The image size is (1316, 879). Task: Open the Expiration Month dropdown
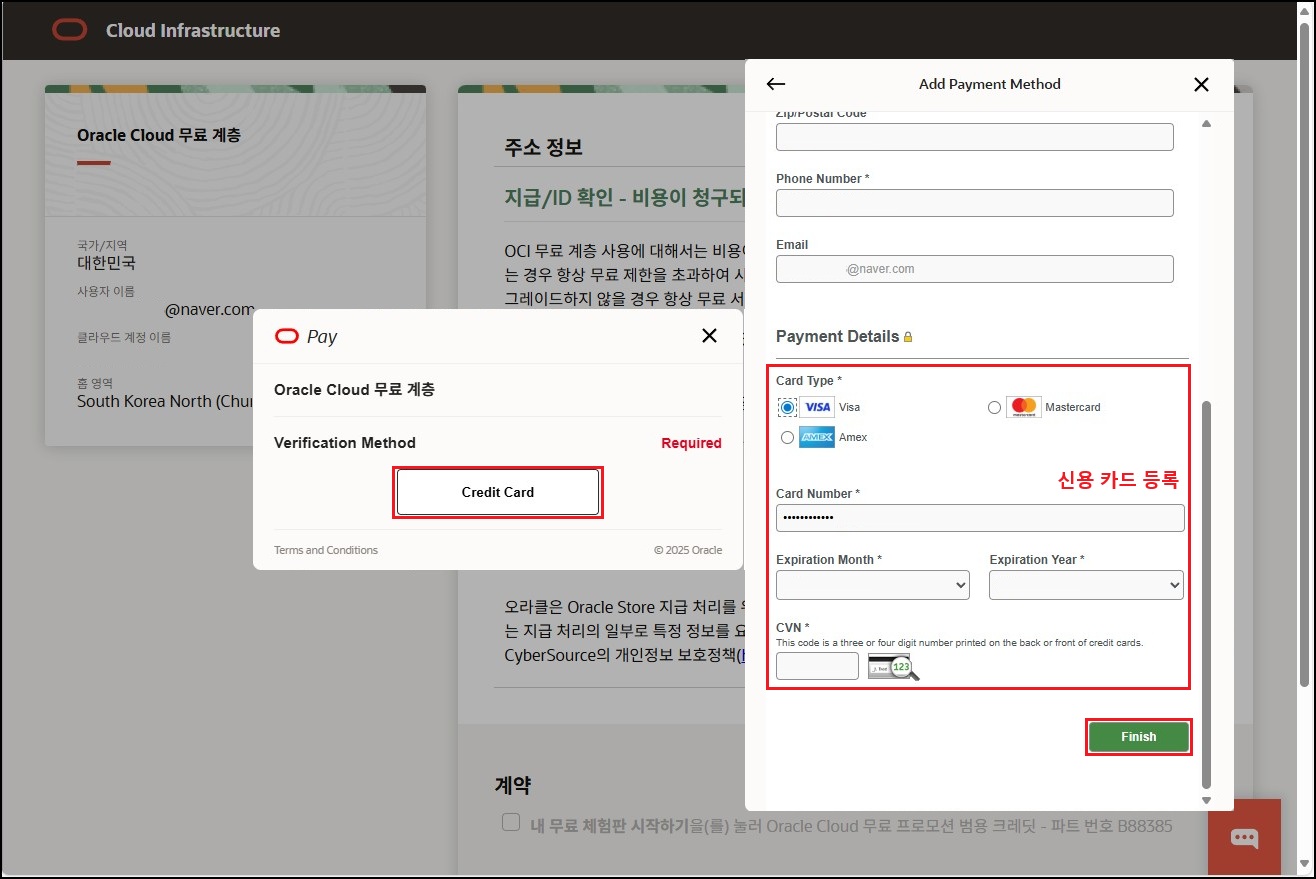[x=873, y=585]
